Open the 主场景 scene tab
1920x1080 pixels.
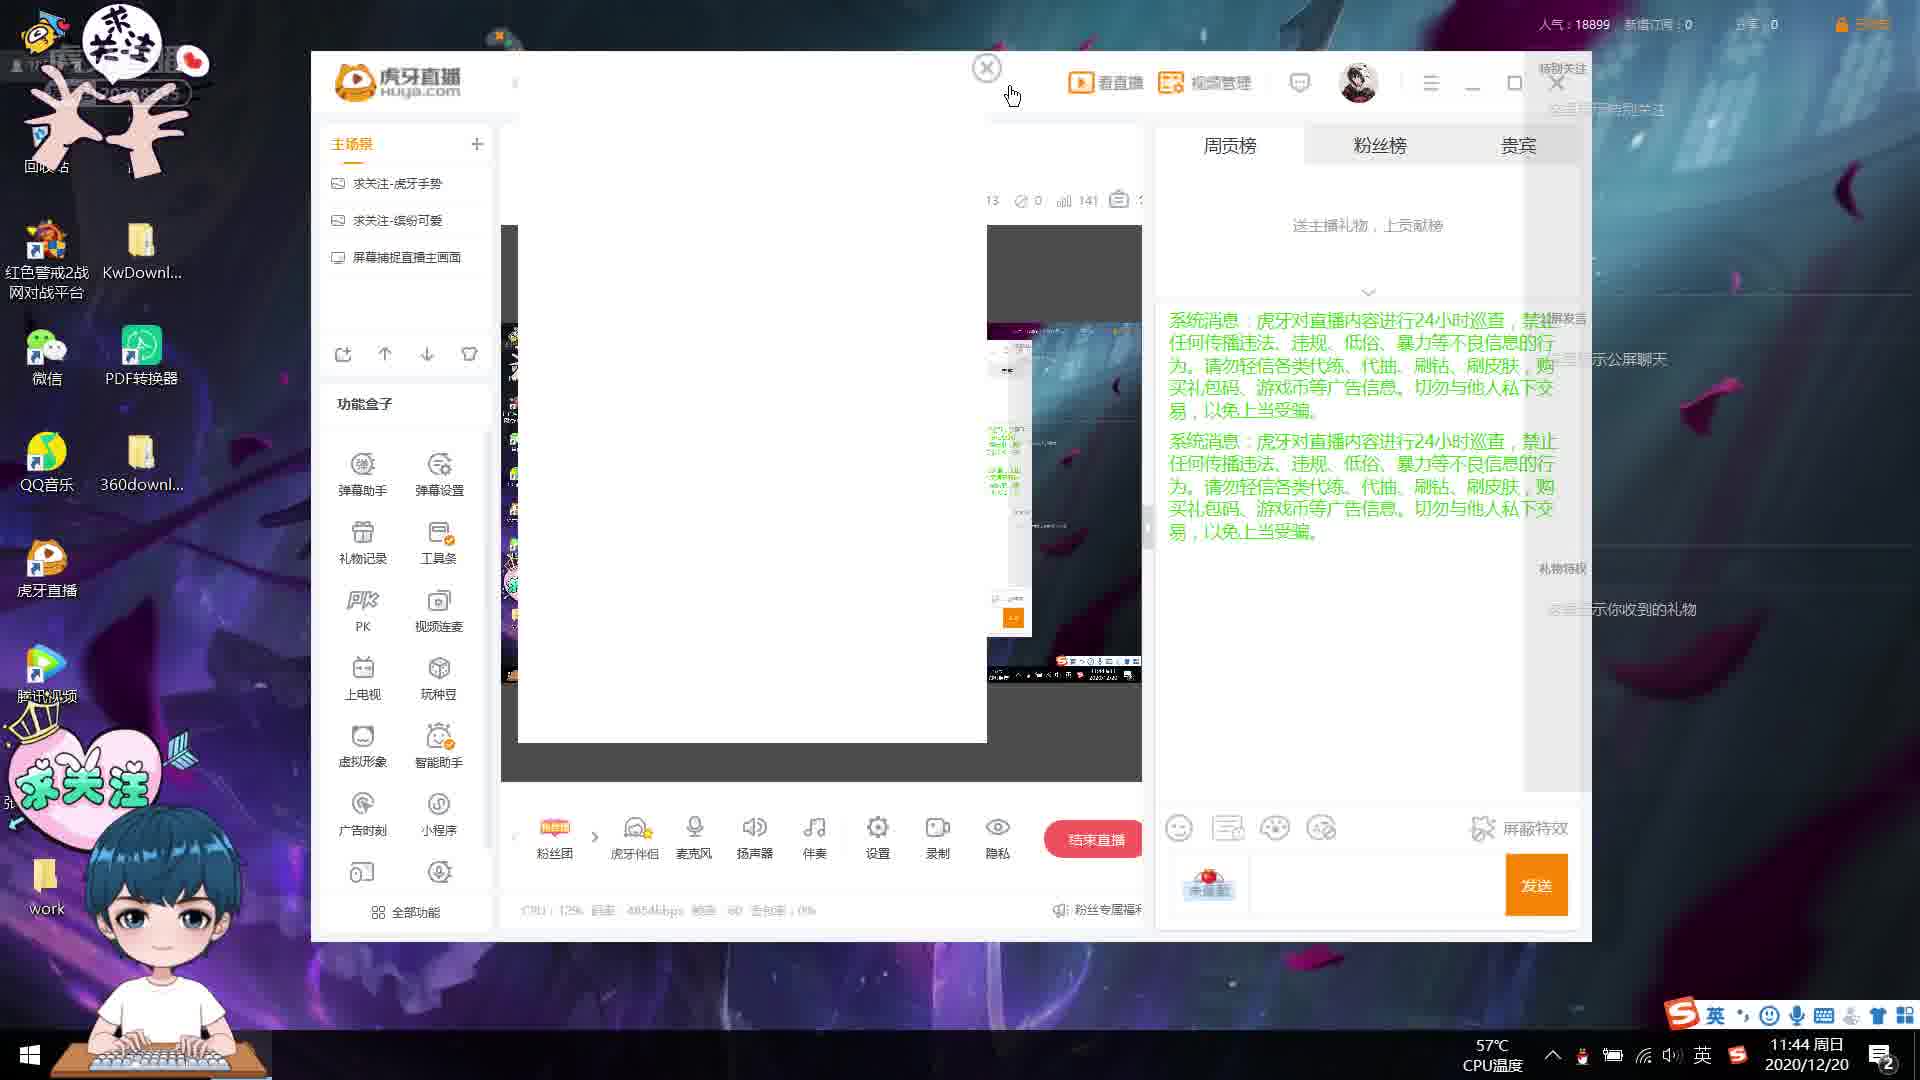point(352,144)
